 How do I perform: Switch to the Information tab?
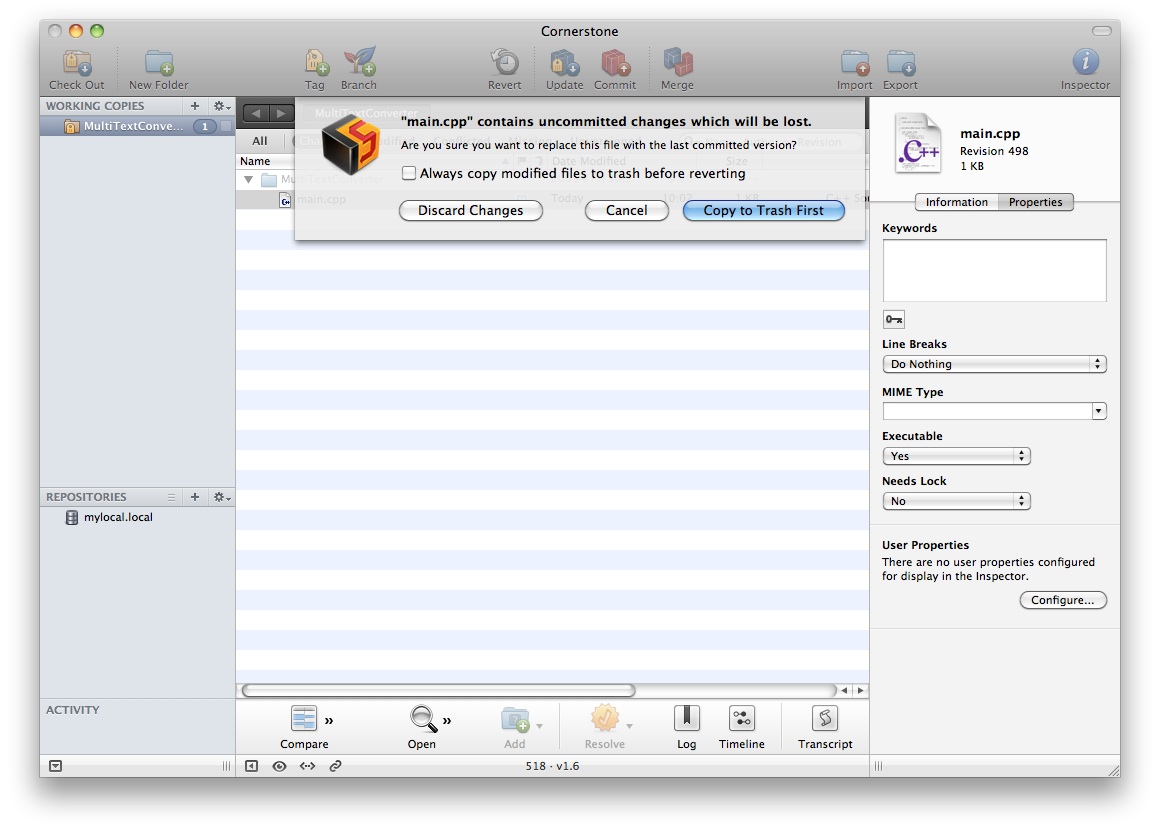click(957, 202)
